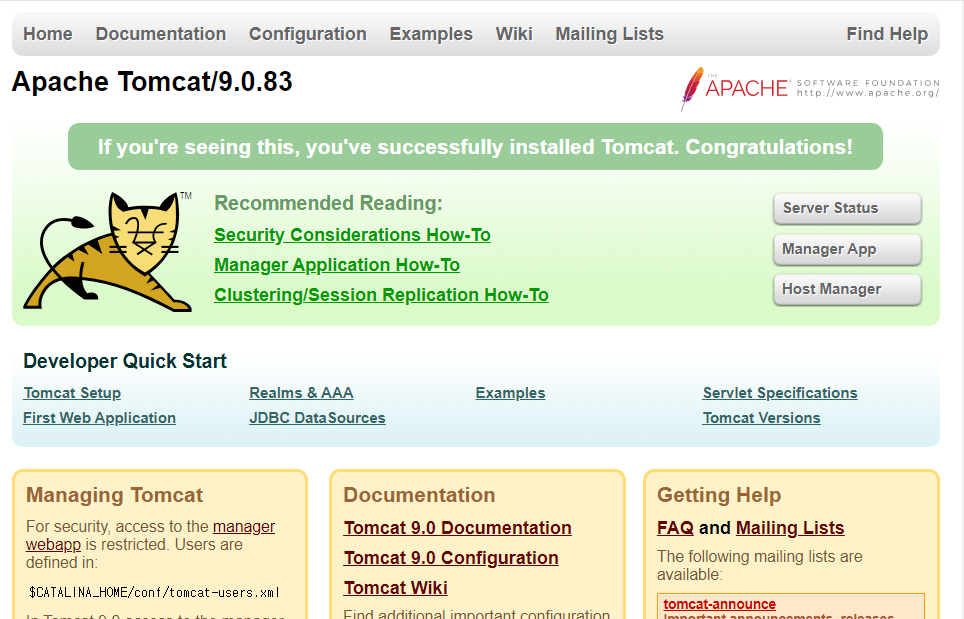Open Mailing Lists in the navigation bar
The width and height of the screenshot is (964, 619).
click(x=609, y=34)
